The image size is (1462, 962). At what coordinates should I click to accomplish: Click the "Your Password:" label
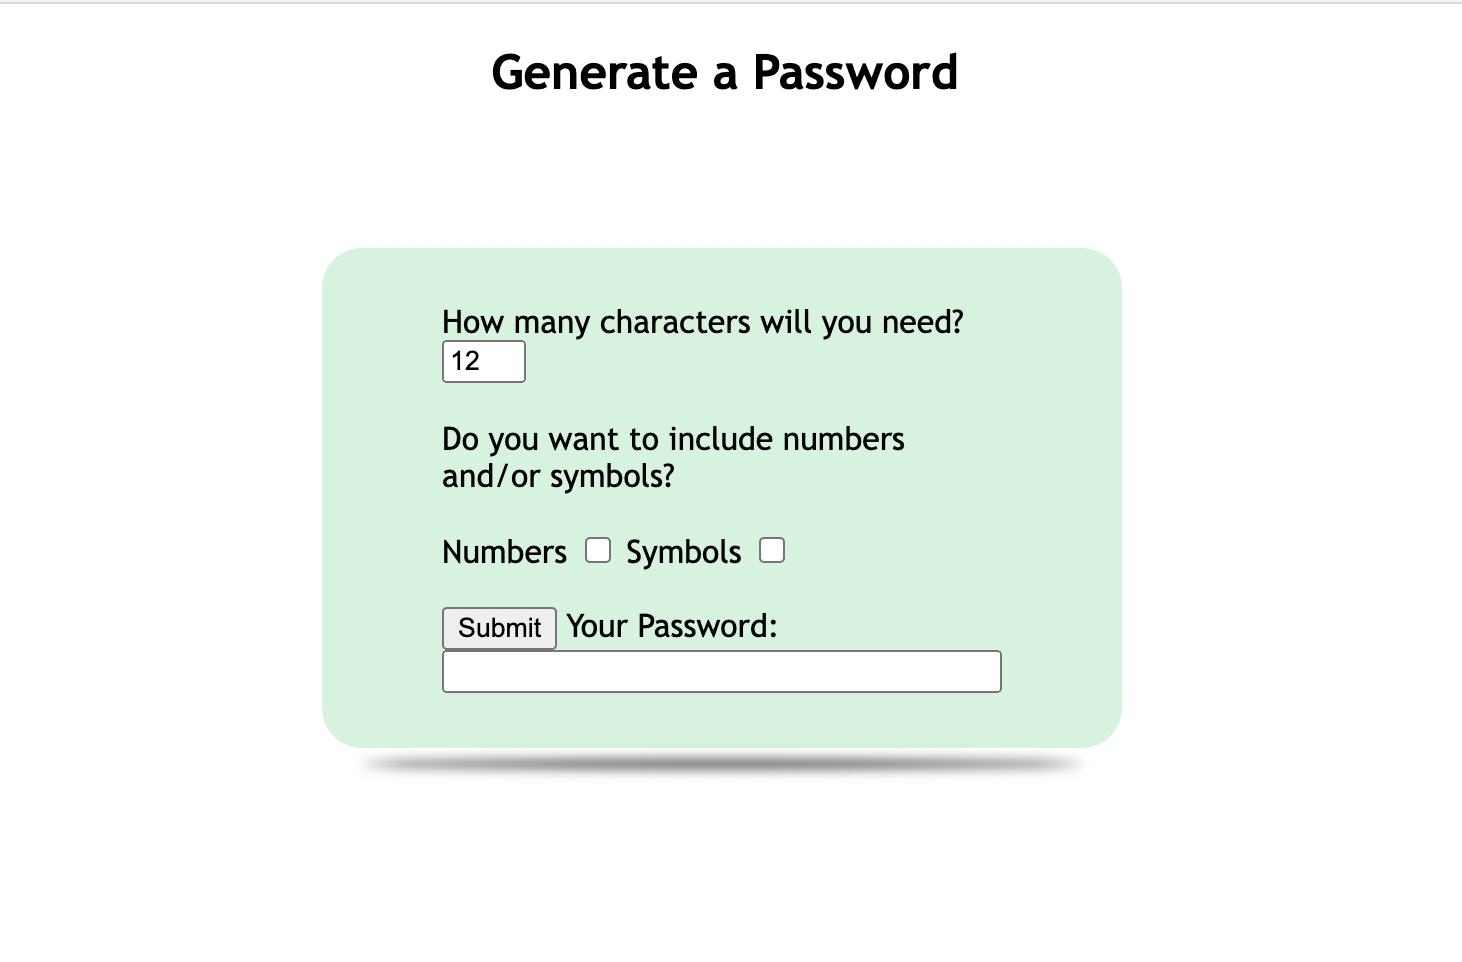pyautogui.click(x=672, y=626)
